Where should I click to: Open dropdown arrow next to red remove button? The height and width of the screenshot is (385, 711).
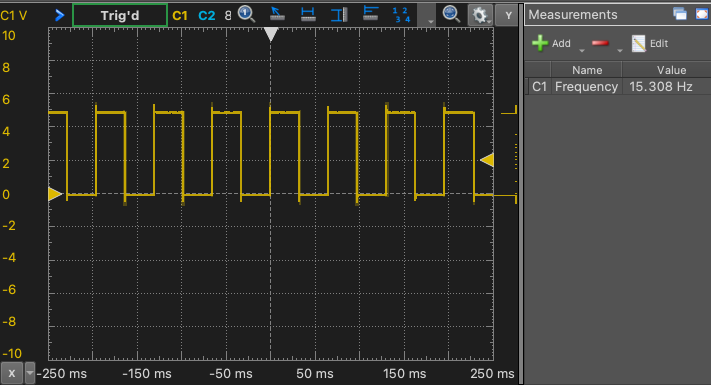619,50
